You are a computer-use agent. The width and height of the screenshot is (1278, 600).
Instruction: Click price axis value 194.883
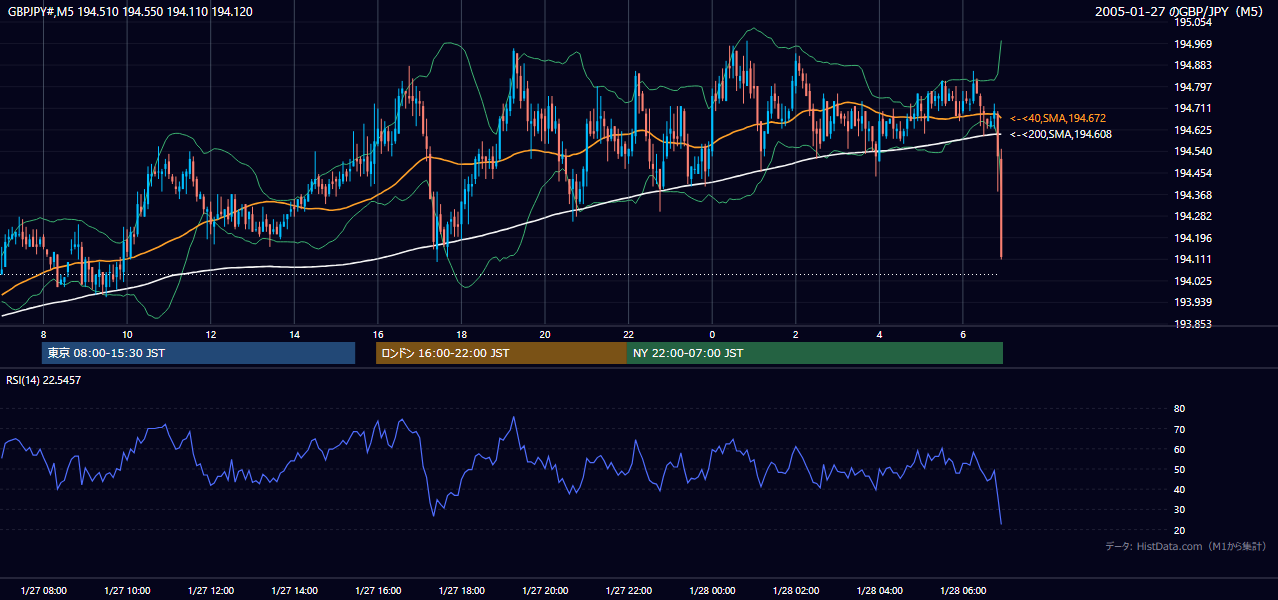[x=1193, y=66]
